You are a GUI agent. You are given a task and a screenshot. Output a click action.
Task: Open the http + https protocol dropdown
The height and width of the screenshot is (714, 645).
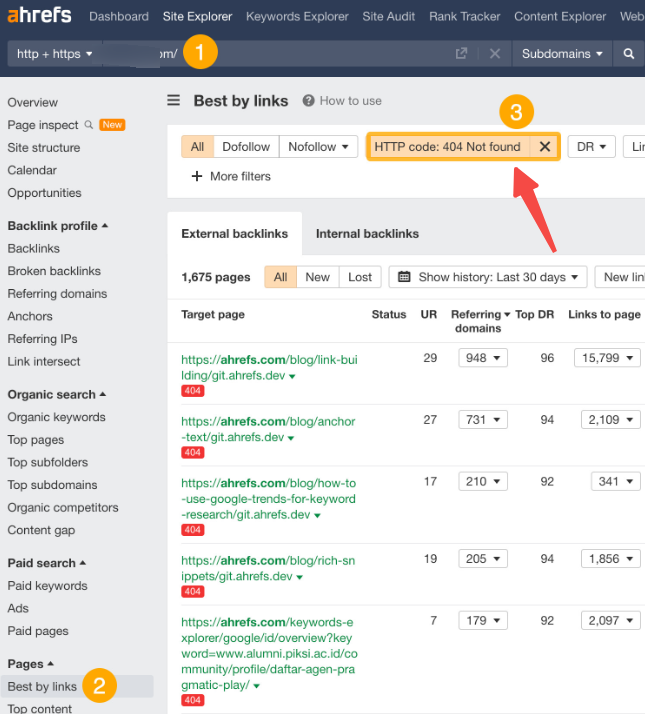[55, 54]
